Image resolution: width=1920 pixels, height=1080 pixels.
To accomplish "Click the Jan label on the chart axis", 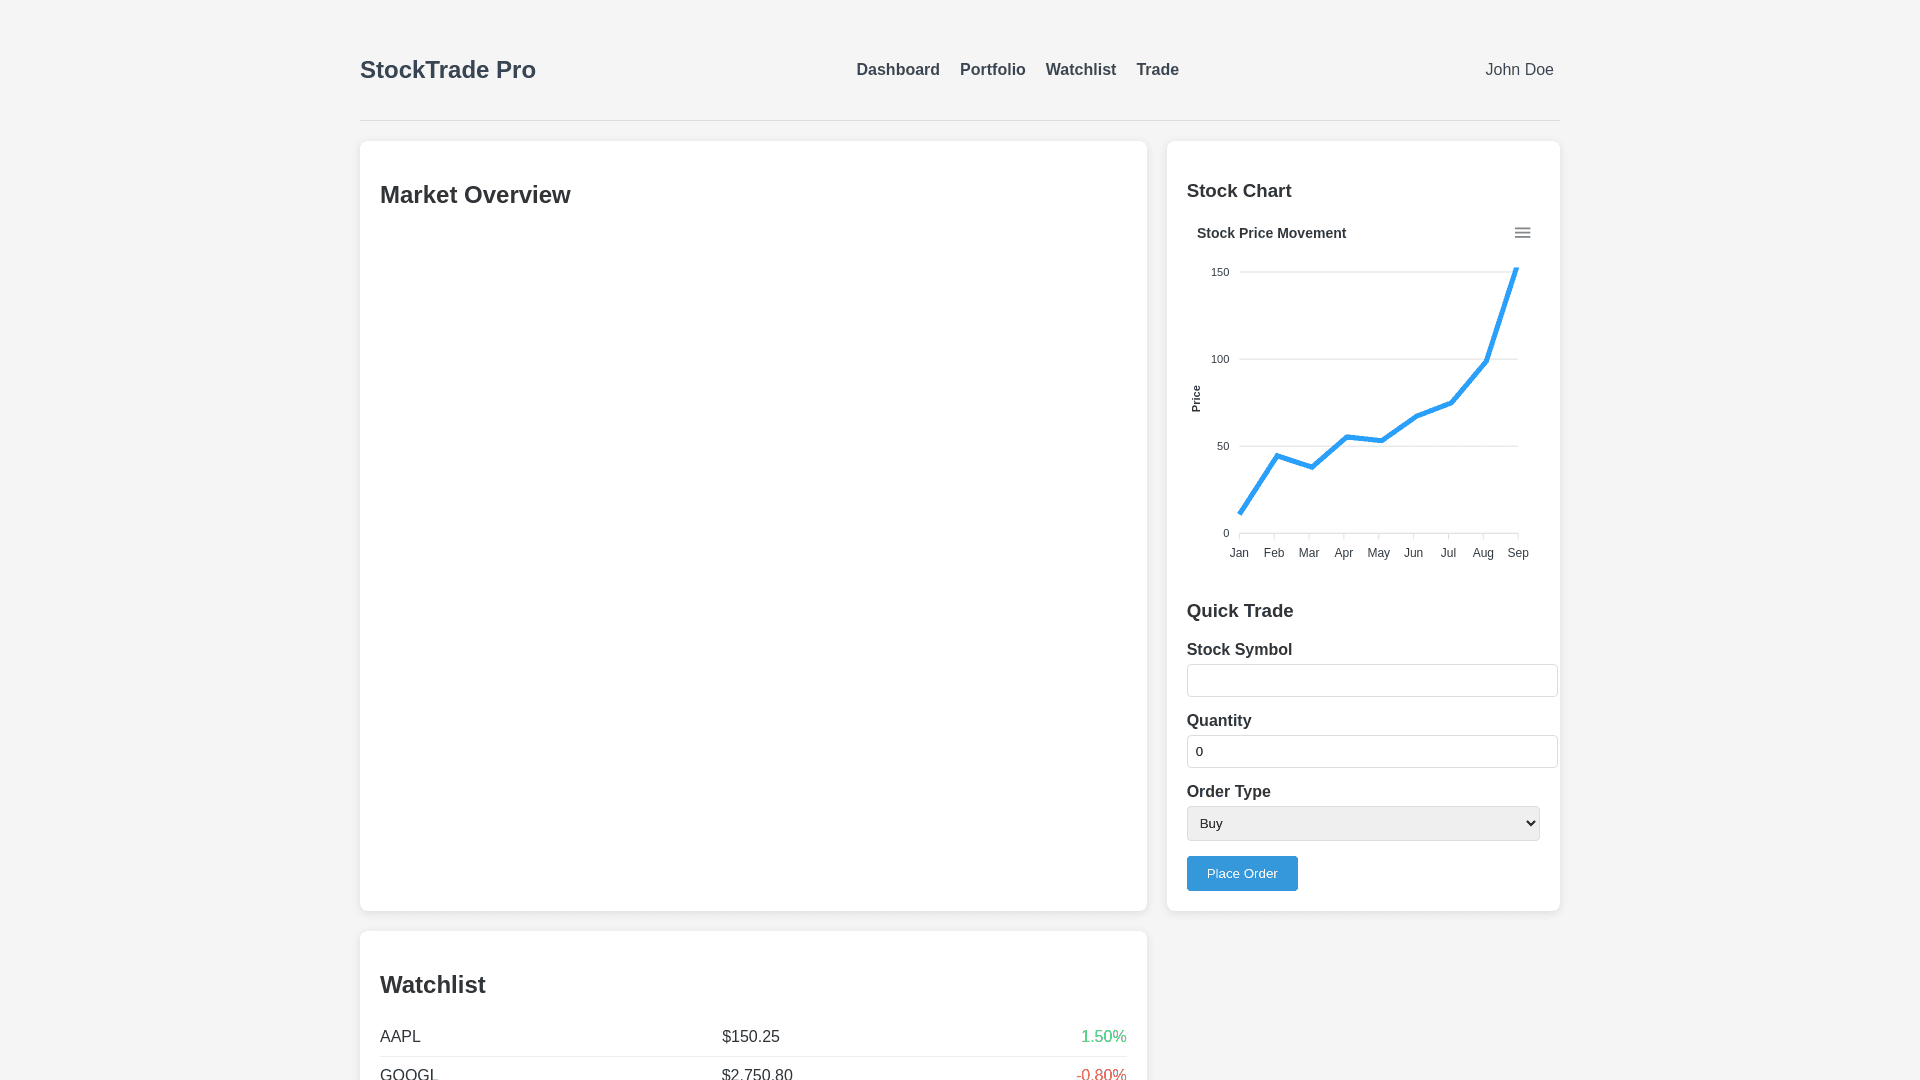I will click(1239, 553).
